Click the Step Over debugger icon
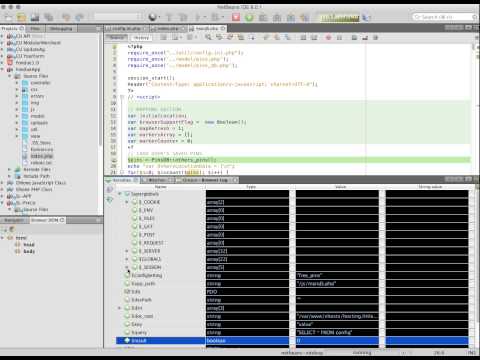The height and width of the screenshot is (360, 480). (263, 17)
